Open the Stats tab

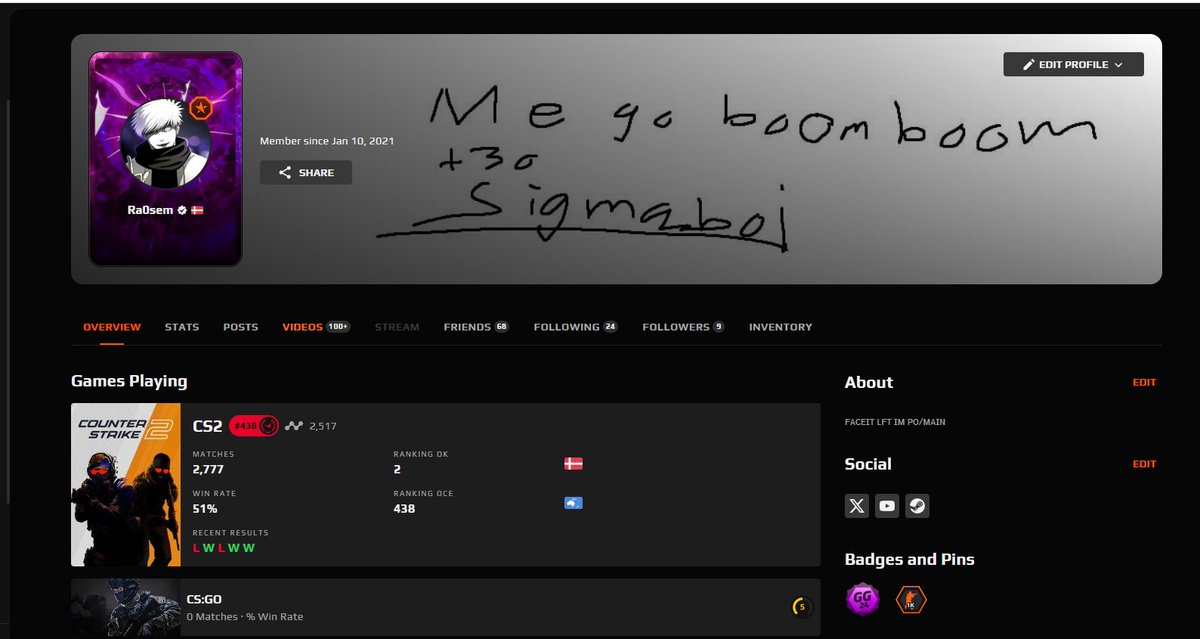coord(182,327)
